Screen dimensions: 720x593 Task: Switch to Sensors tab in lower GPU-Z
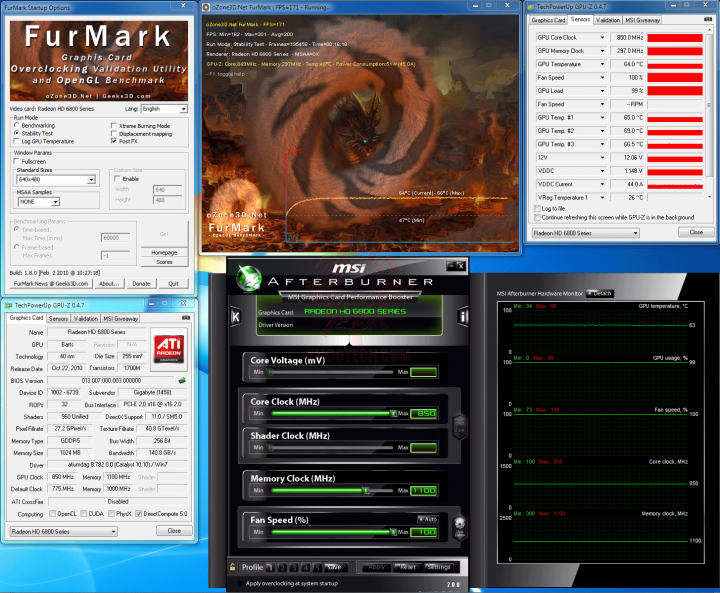(58, 318)
